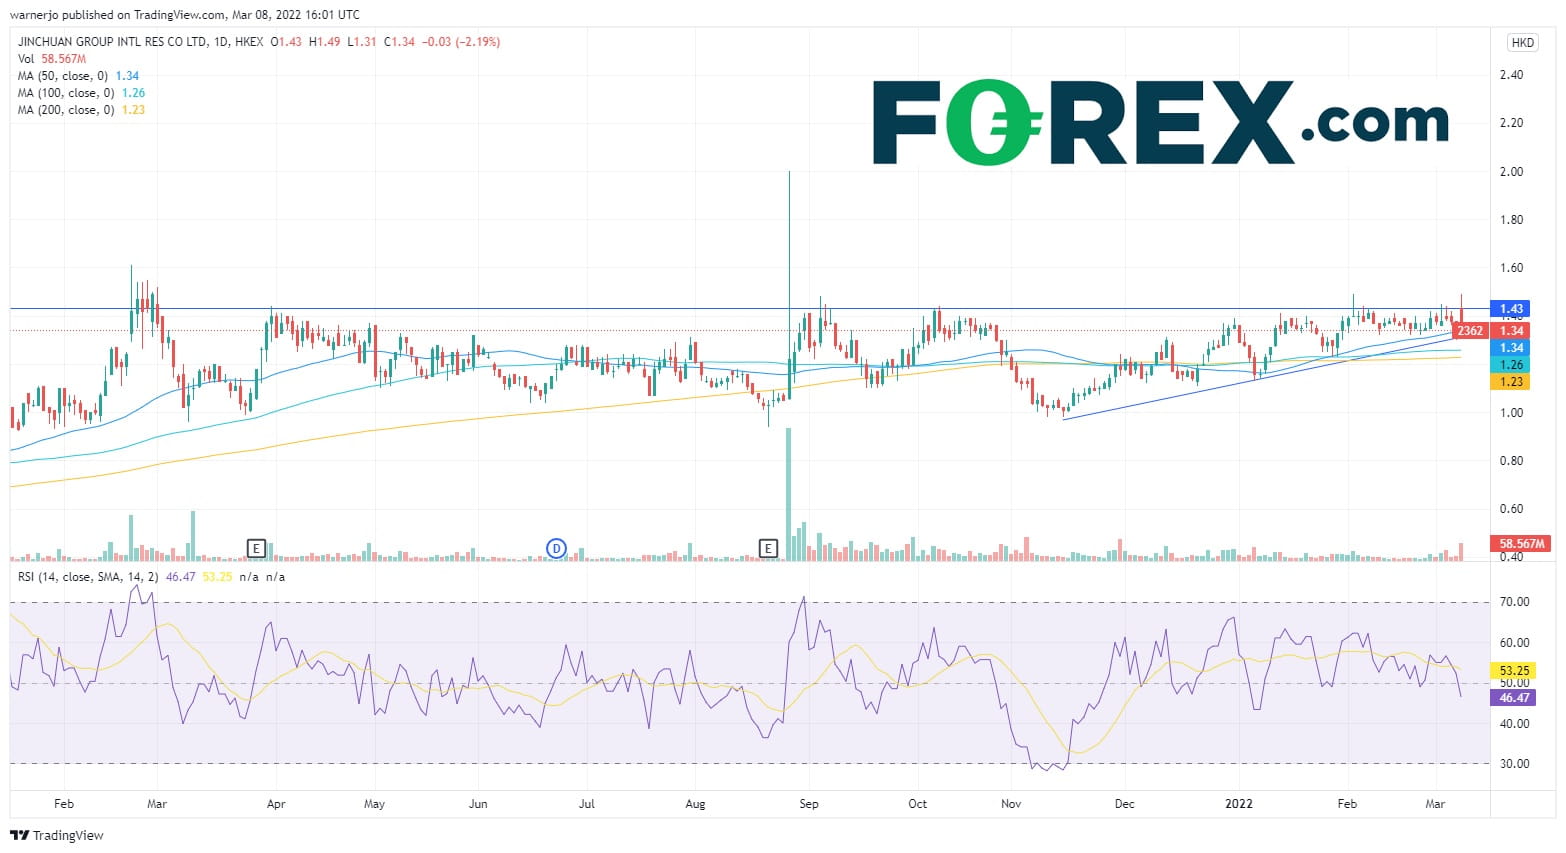Click the dividend D marker near July
Image resolution: width=1566 pixels, height=853 pixels.
556,548
